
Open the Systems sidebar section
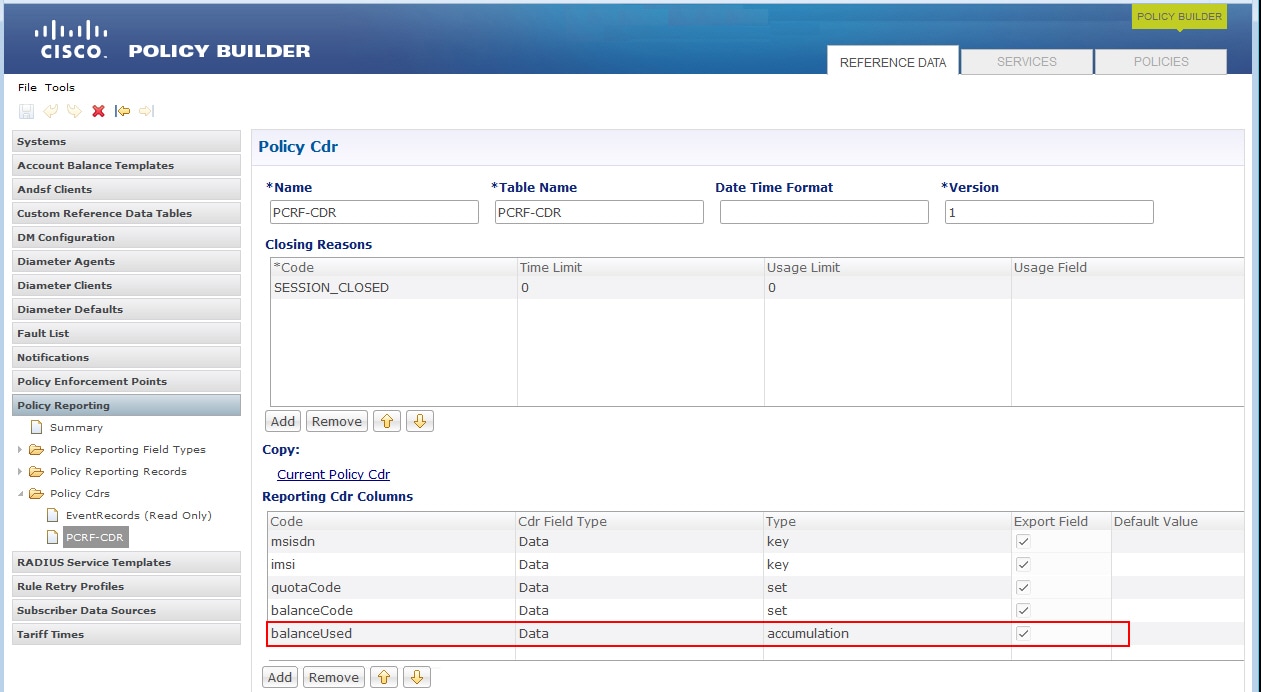point(126,142)
